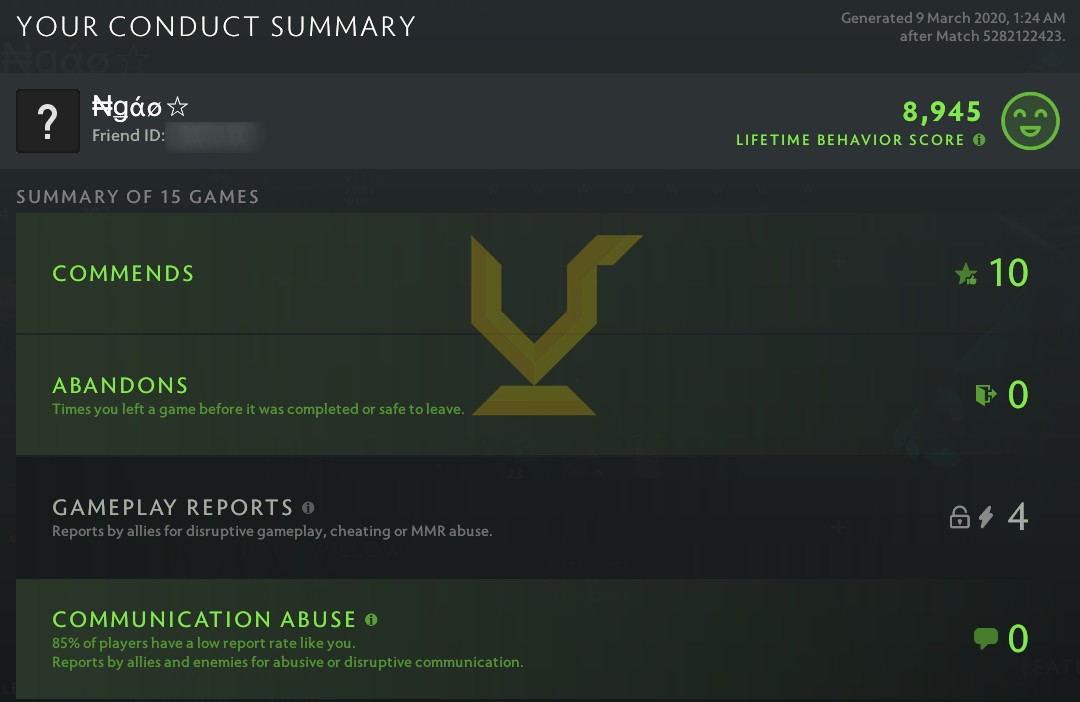
Task: Open the Commends row heading
Action: coord(123,274)
